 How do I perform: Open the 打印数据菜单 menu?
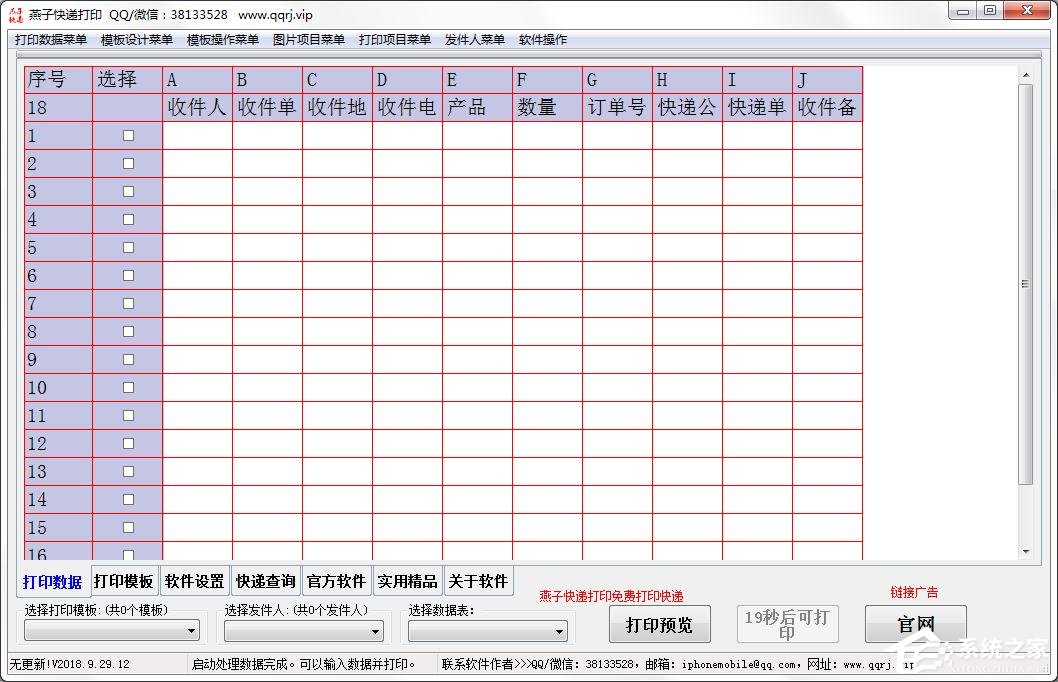51,40
